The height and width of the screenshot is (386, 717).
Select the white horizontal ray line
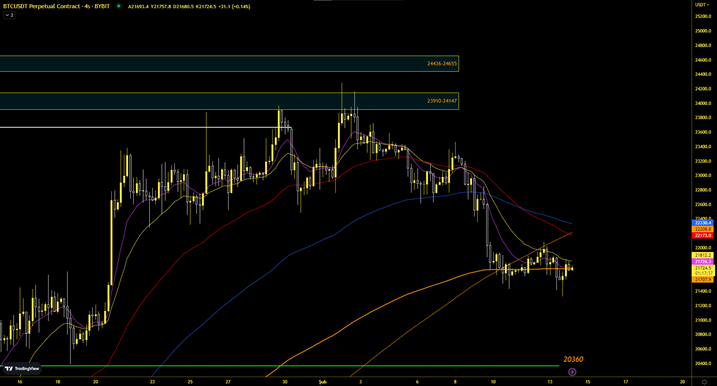point(145,127)
